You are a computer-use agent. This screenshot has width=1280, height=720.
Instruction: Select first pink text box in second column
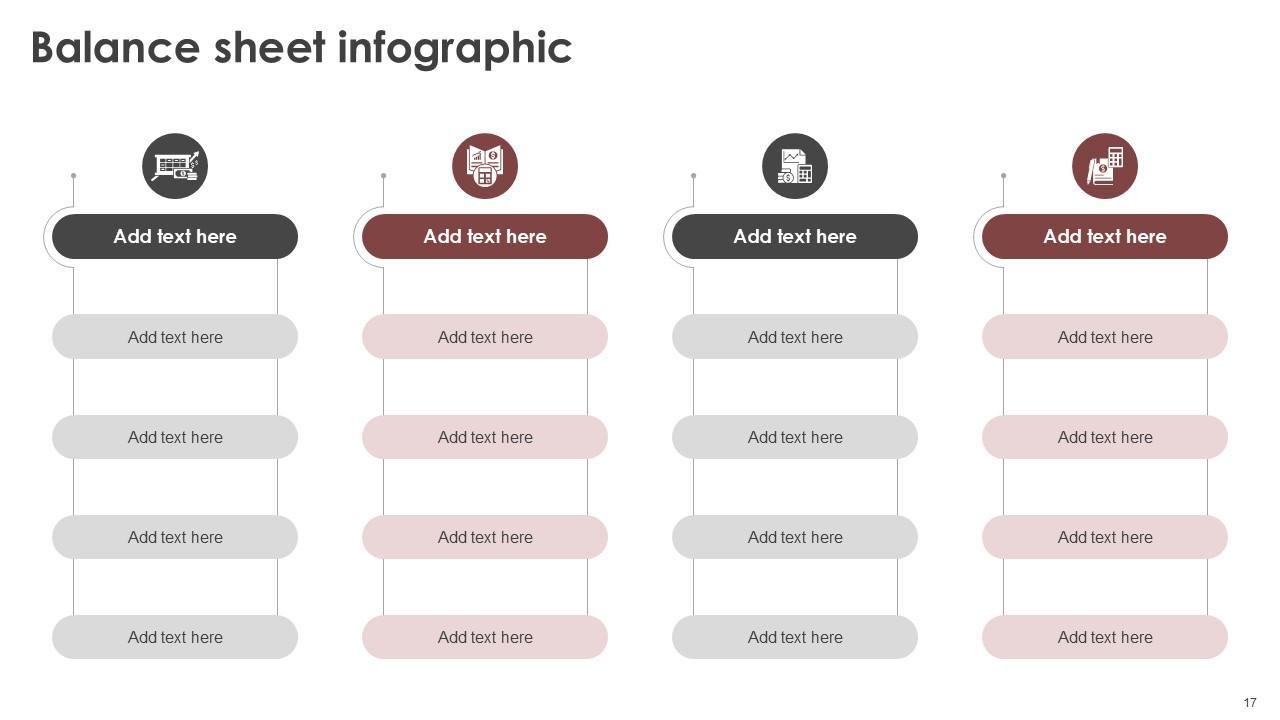[x=485, y=337]
